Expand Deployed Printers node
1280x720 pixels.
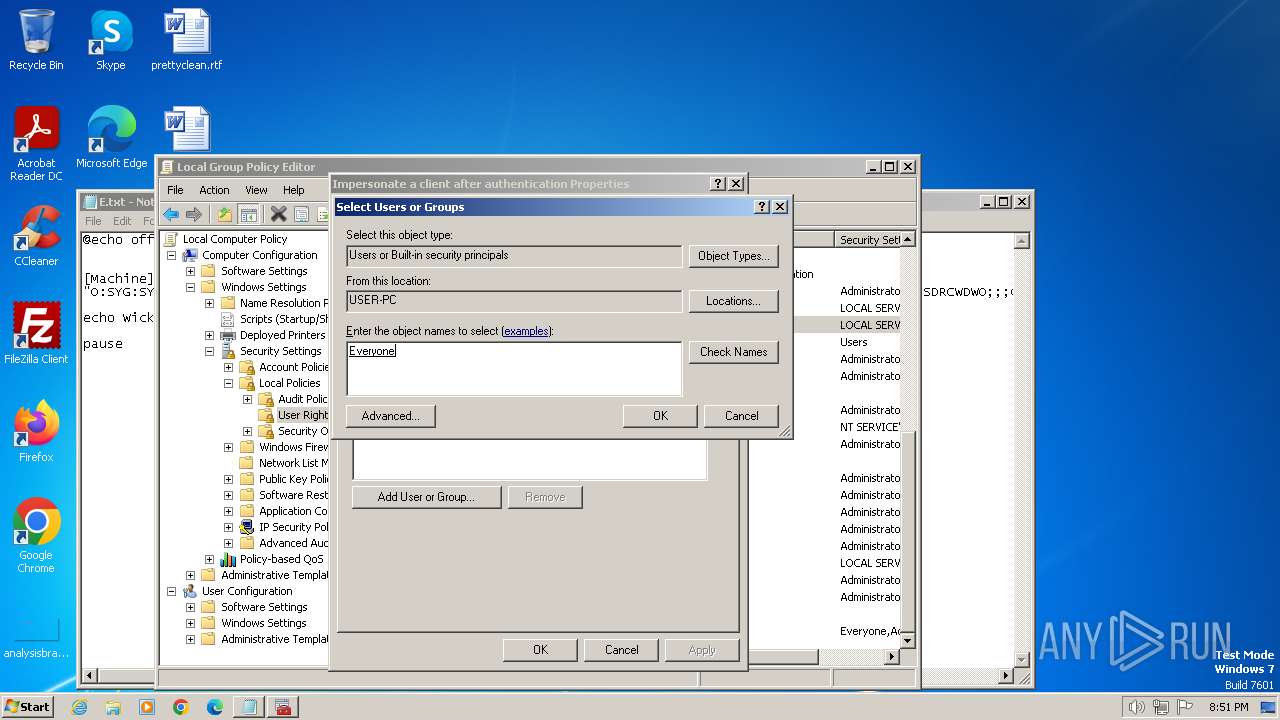point(209,335)
